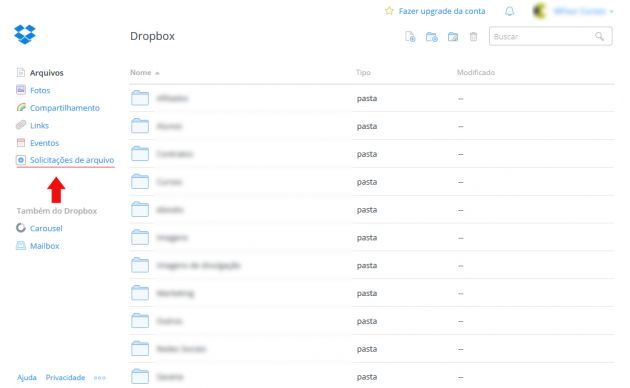Click the shared folder toolbar icon

pos(453,37)
